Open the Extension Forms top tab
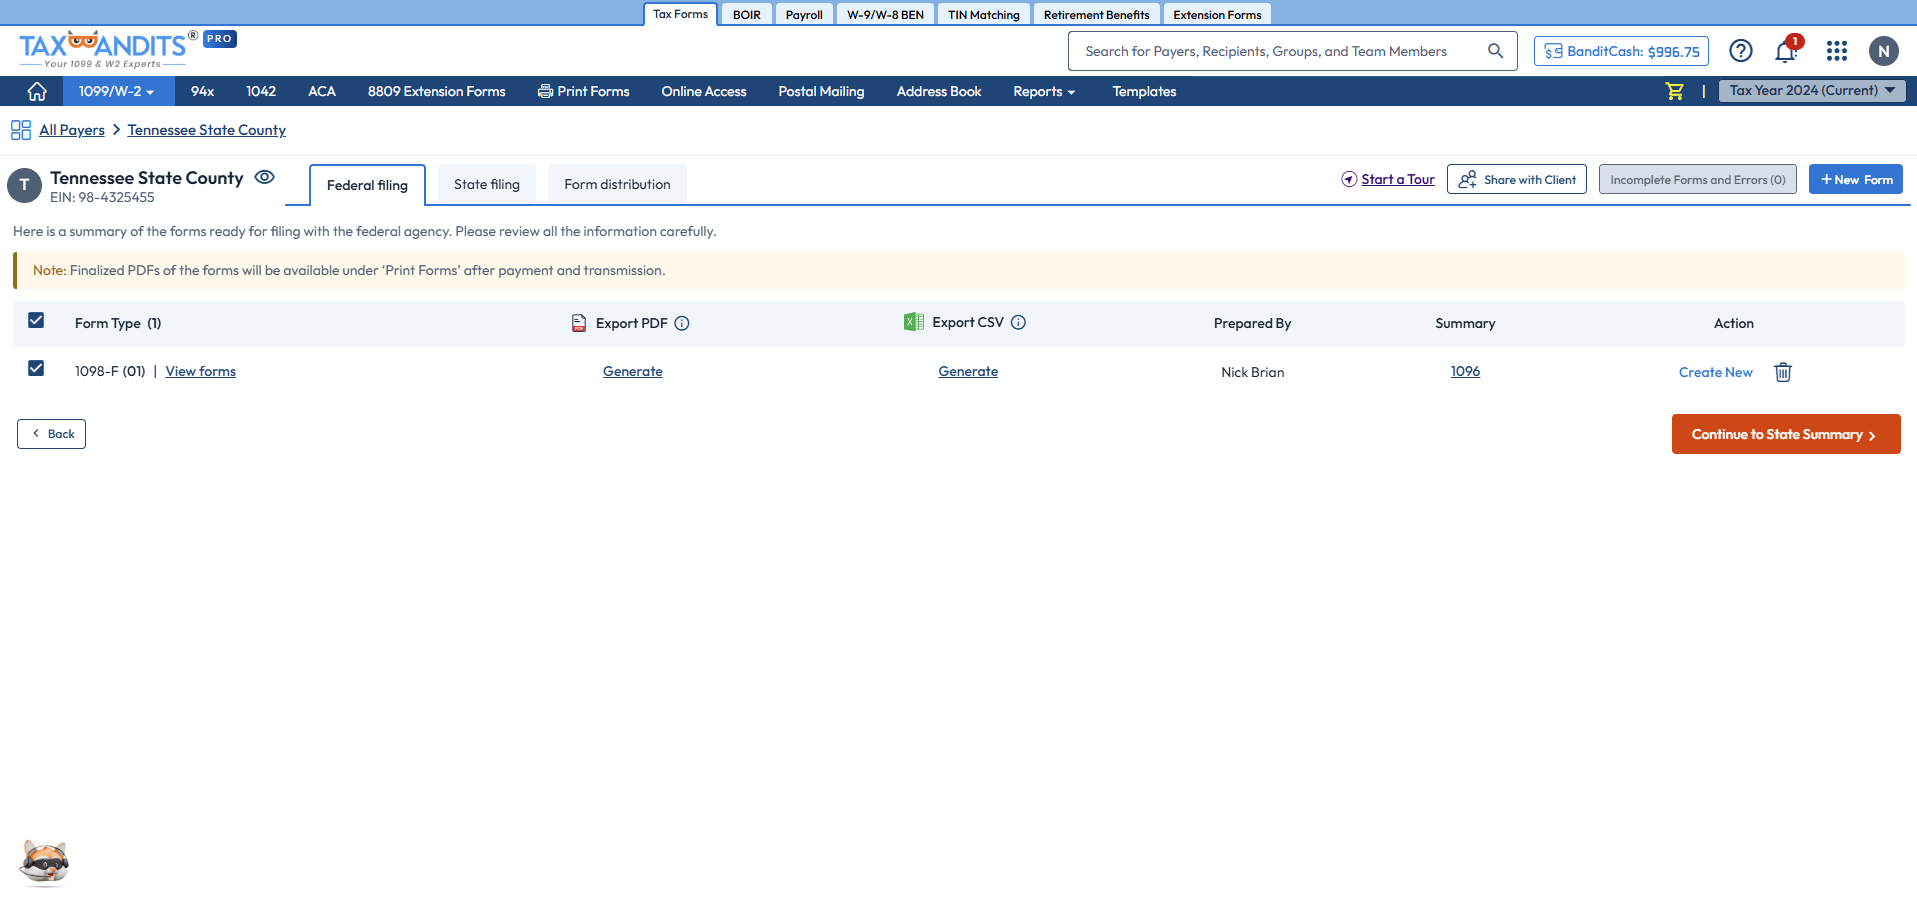 [x=1217, y=14]
